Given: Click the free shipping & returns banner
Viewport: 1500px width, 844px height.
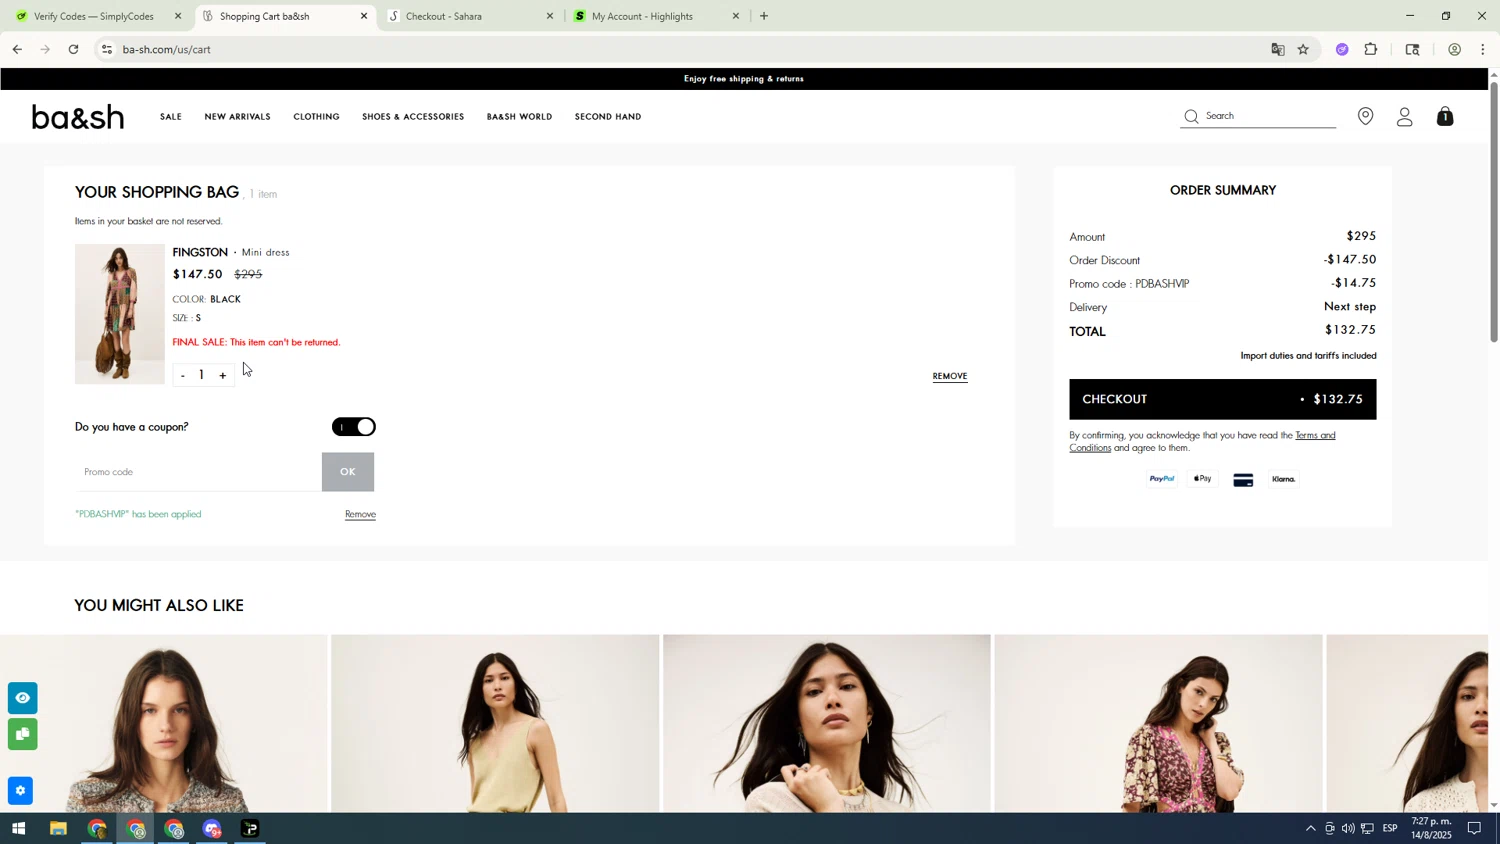Looking at the screenshot, I should tap(744, 79).
